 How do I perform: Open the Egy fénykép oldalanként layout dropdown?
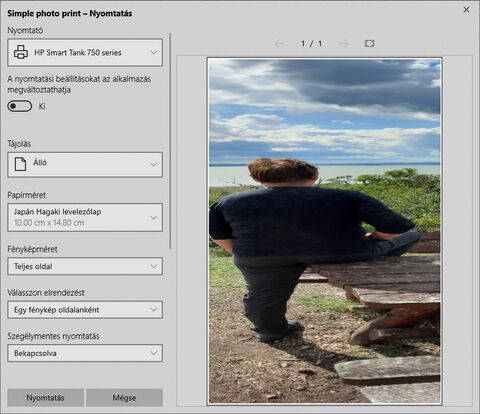85,310
